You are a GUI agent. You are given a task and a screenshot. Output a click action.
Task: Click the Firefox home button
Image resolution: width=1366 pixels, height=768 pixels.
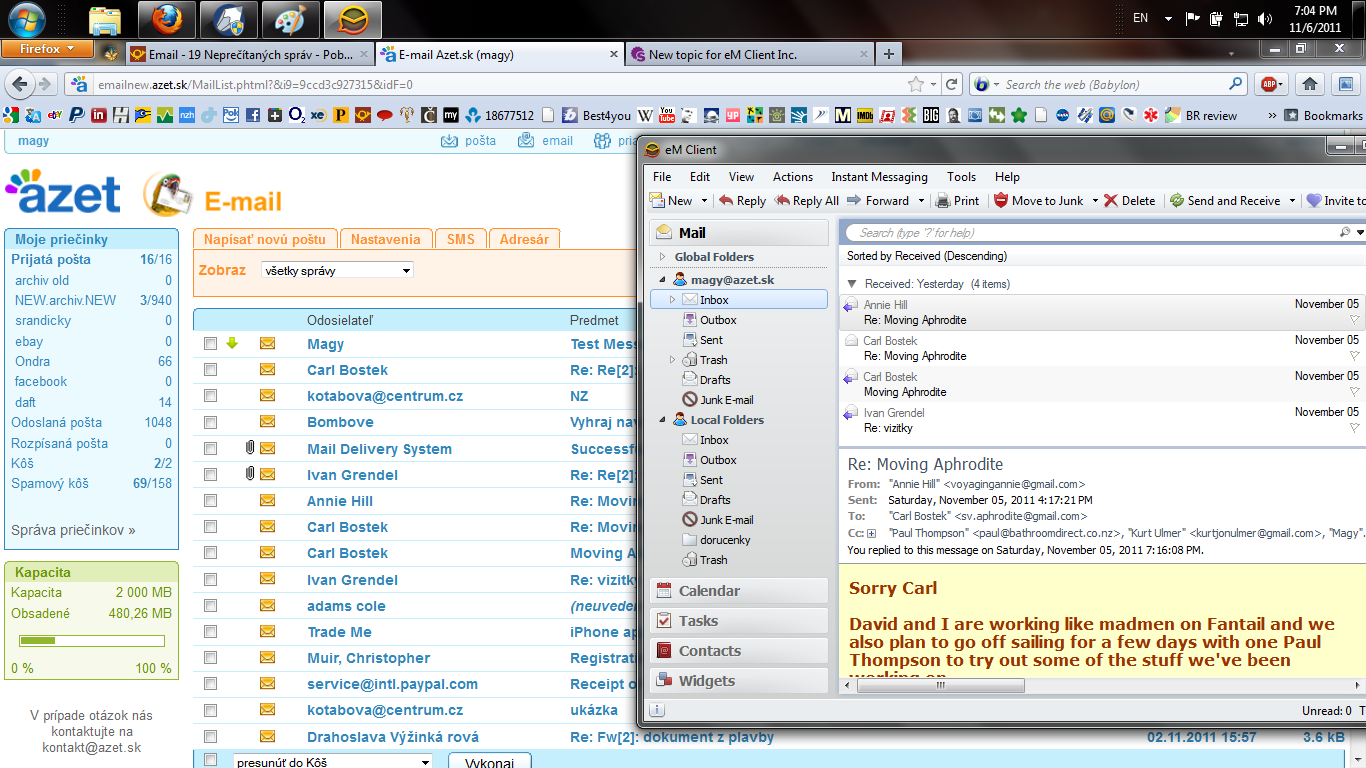pyautogui.click(x=1309, y=84)
